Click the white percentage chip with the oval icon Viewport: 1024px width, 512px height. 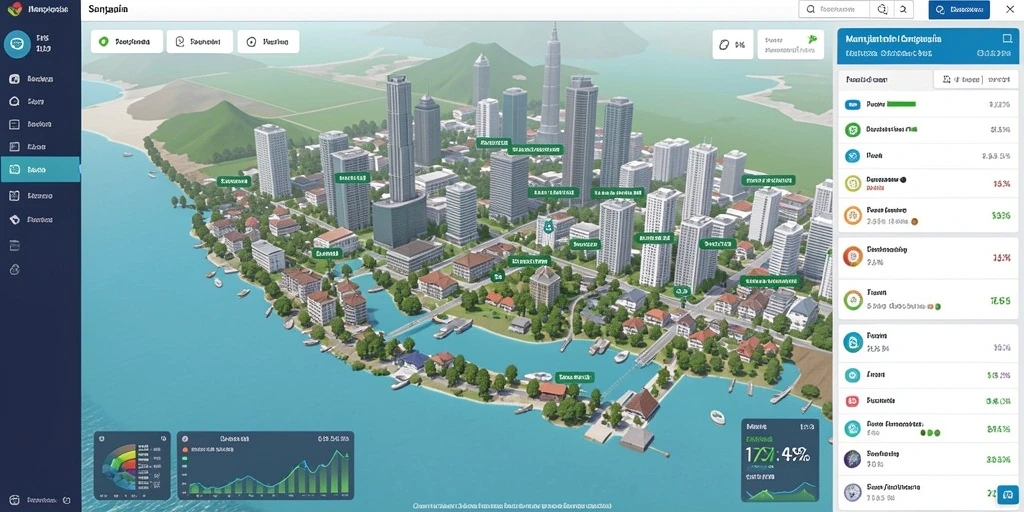pyautogui.click(x=732, y=44)
